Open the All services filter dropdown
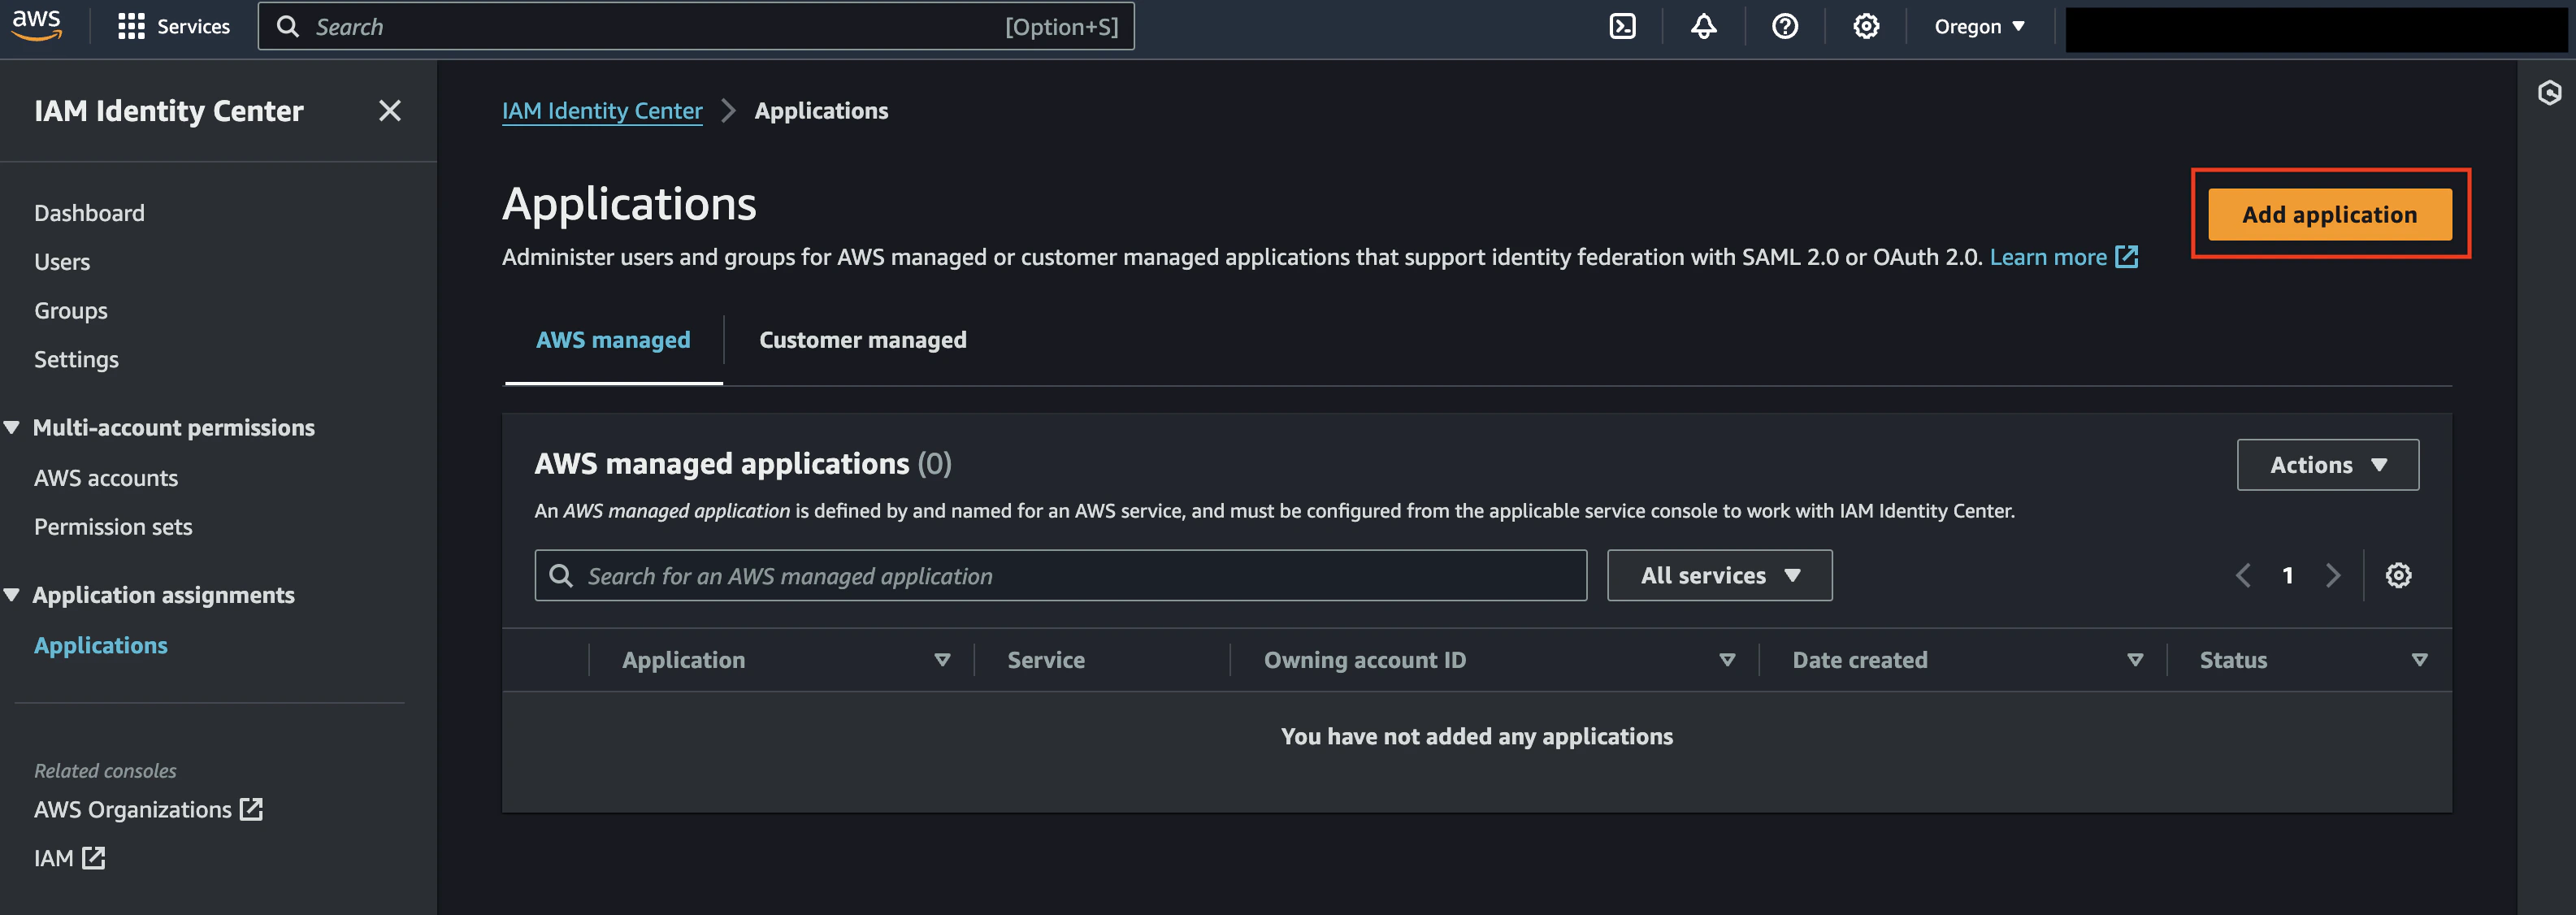Screen dimensions: 2576x915 (x=1719, y=575)
